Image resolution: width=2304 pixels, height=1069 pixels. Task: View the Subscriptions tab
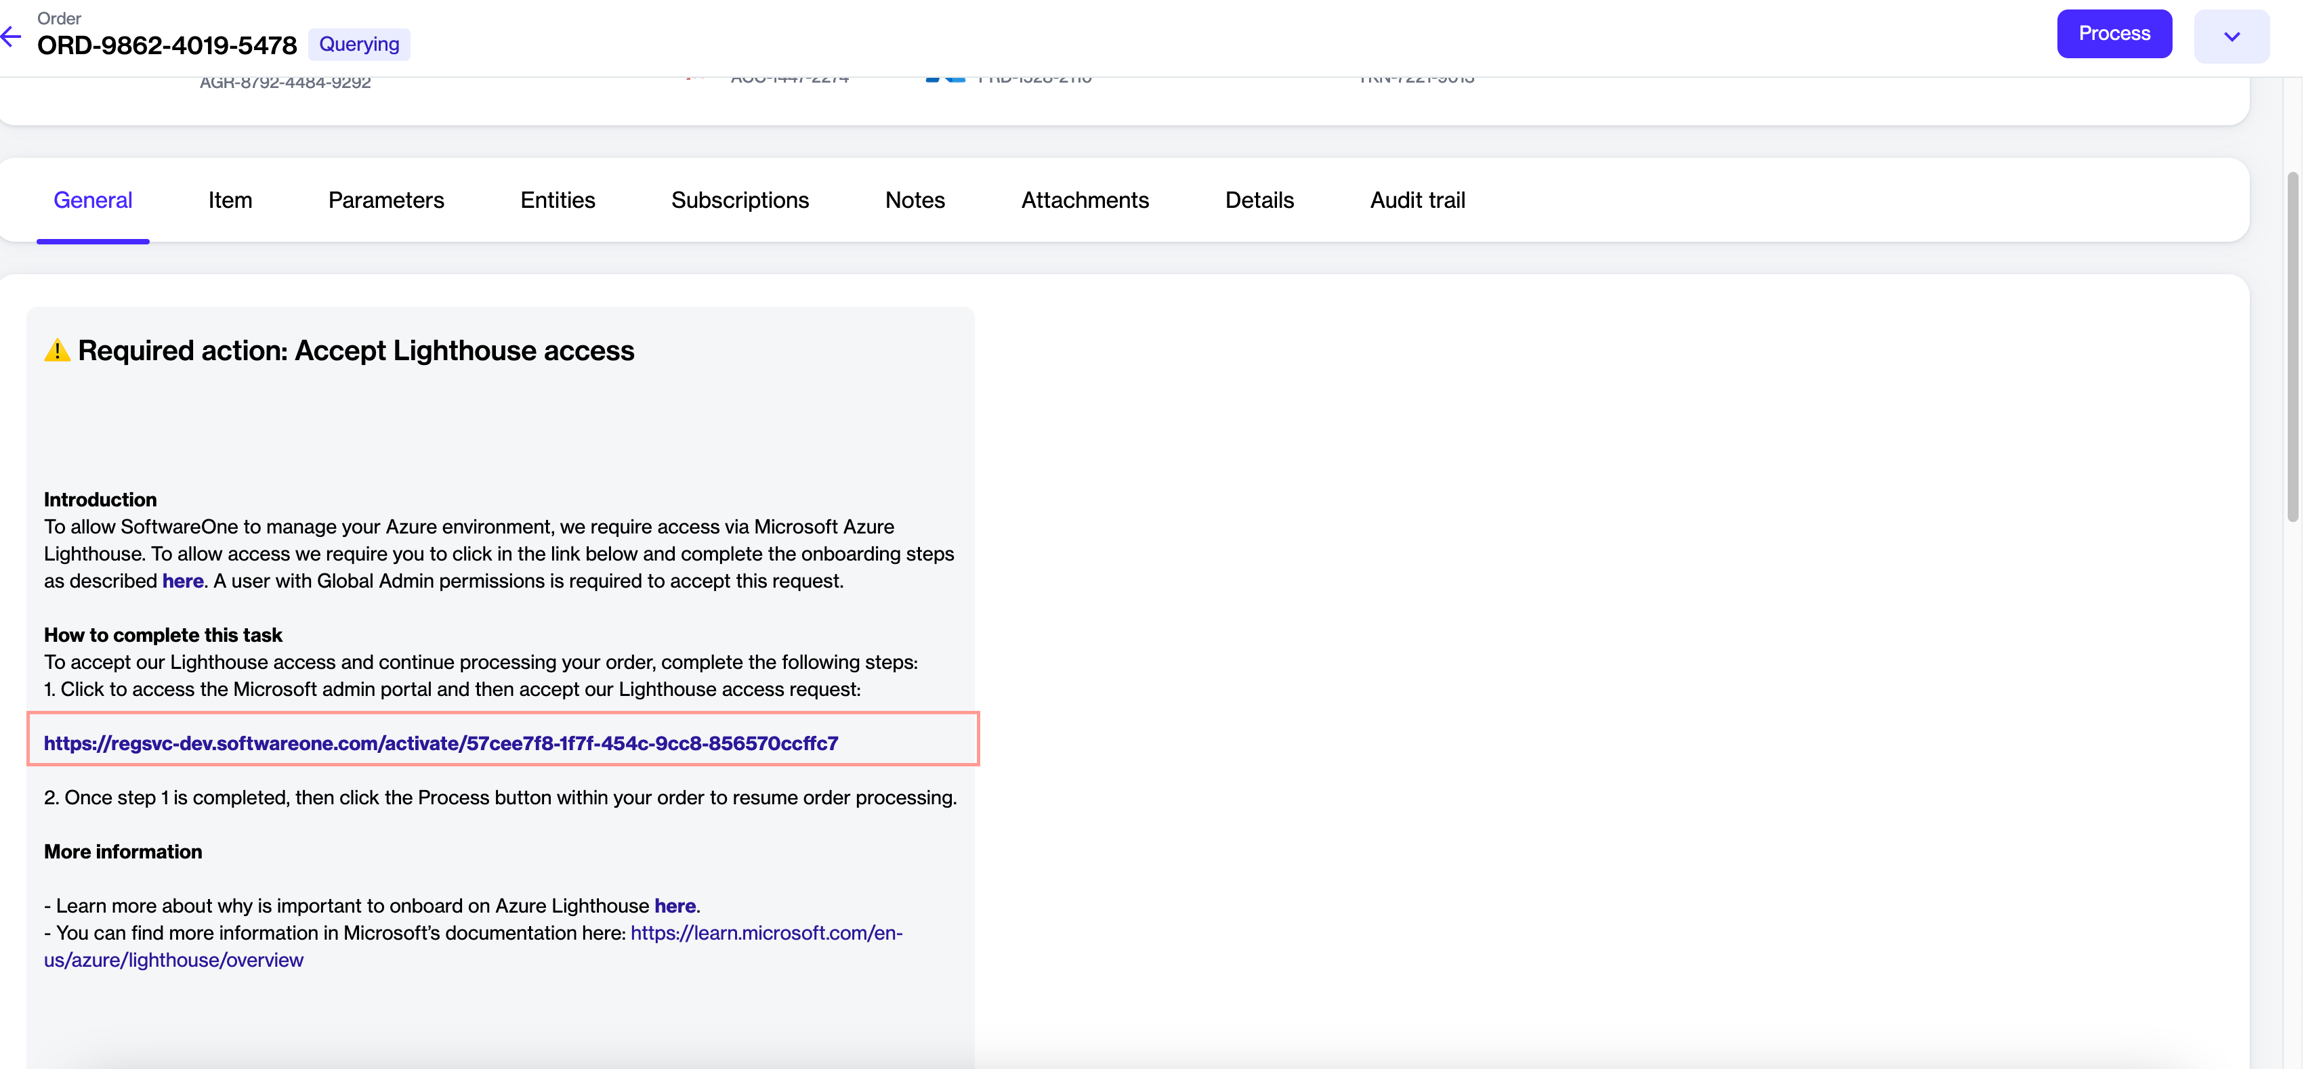coord(740,200)
